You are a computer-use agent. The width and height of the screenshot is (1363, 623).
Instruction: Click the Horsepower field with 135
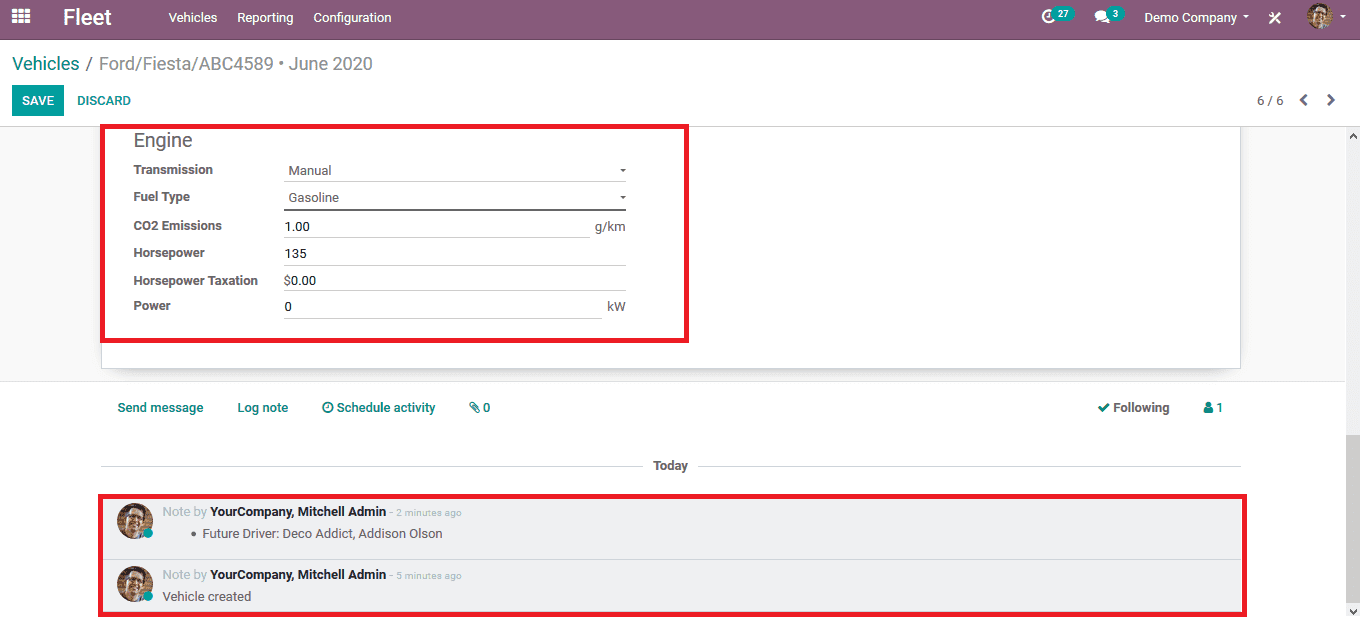[455, 253]
